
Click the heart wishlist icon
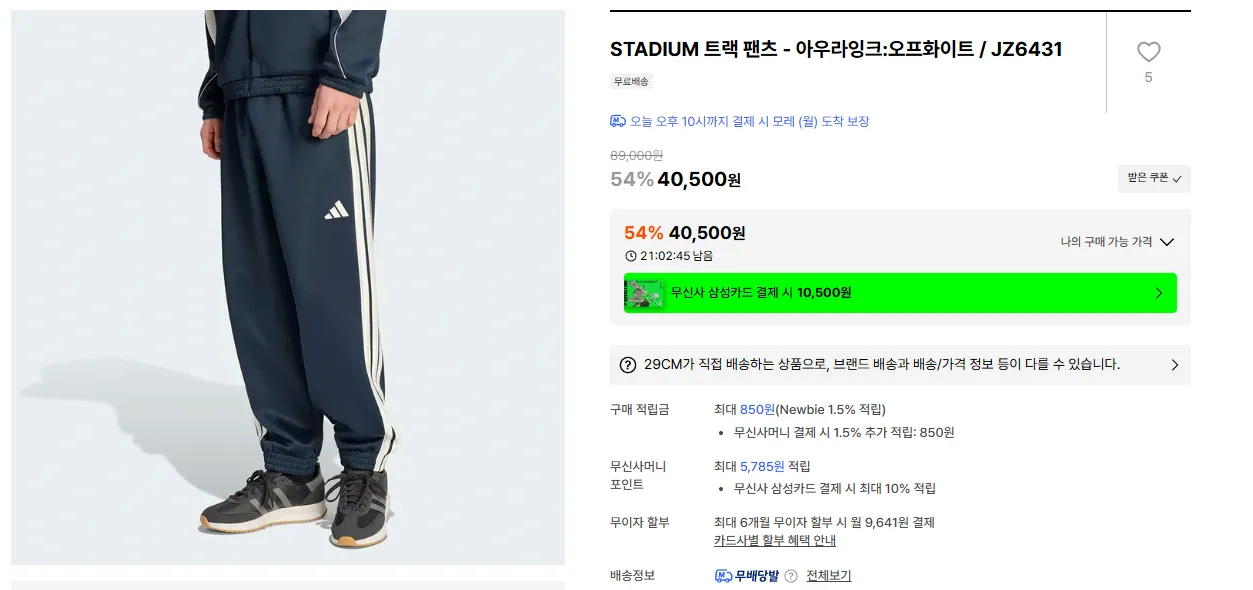coord(1148,52)
